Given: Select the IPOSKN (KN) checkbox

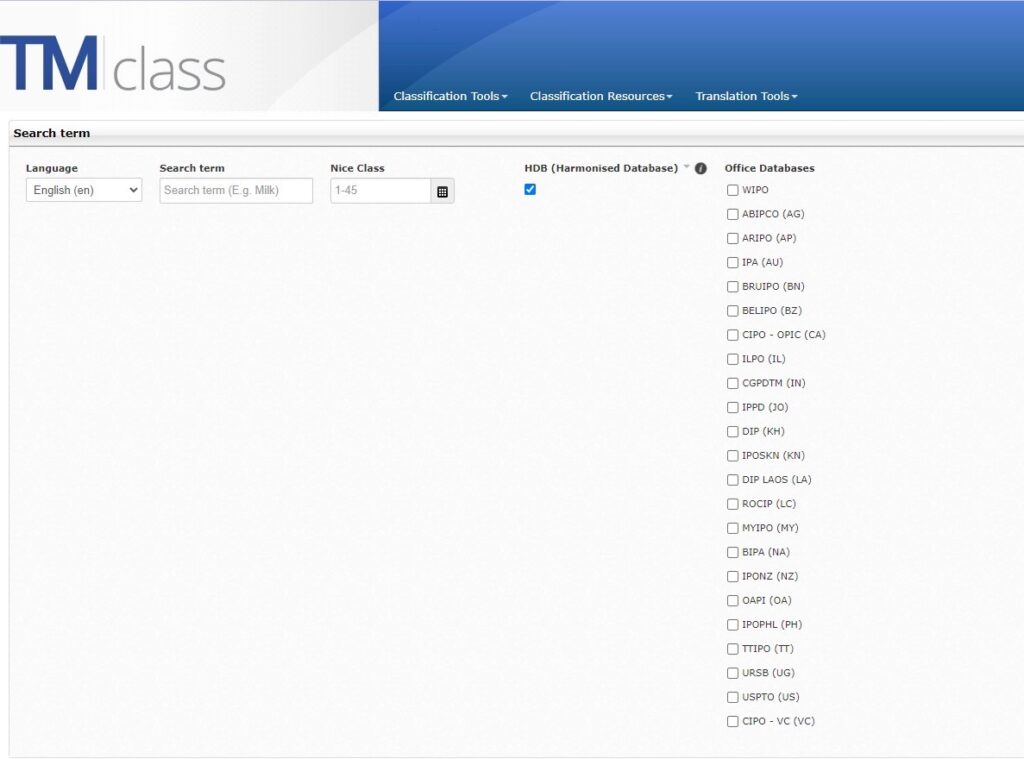Looking at the screenshot, I should coord(733,456).
